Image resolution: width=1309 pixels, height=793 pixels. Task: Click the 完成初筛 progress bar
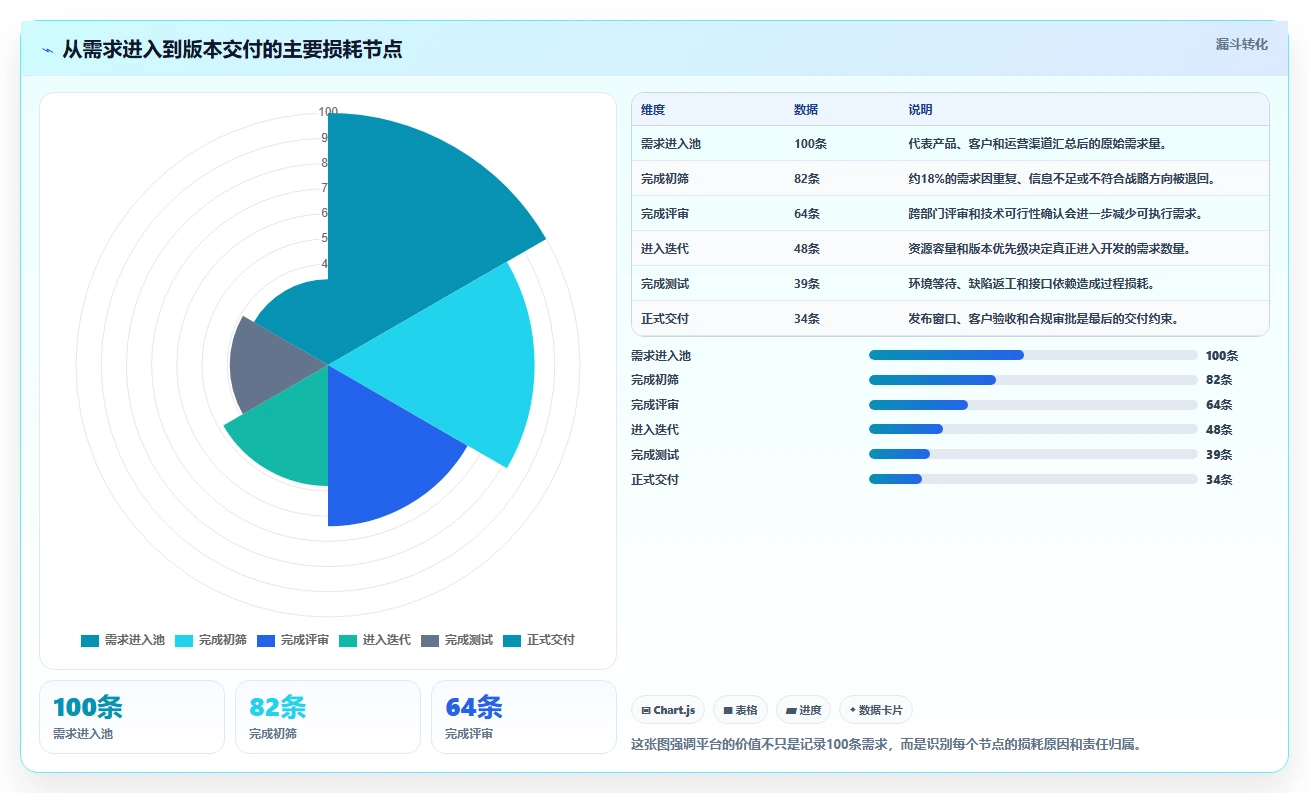tap(1033, 380)
